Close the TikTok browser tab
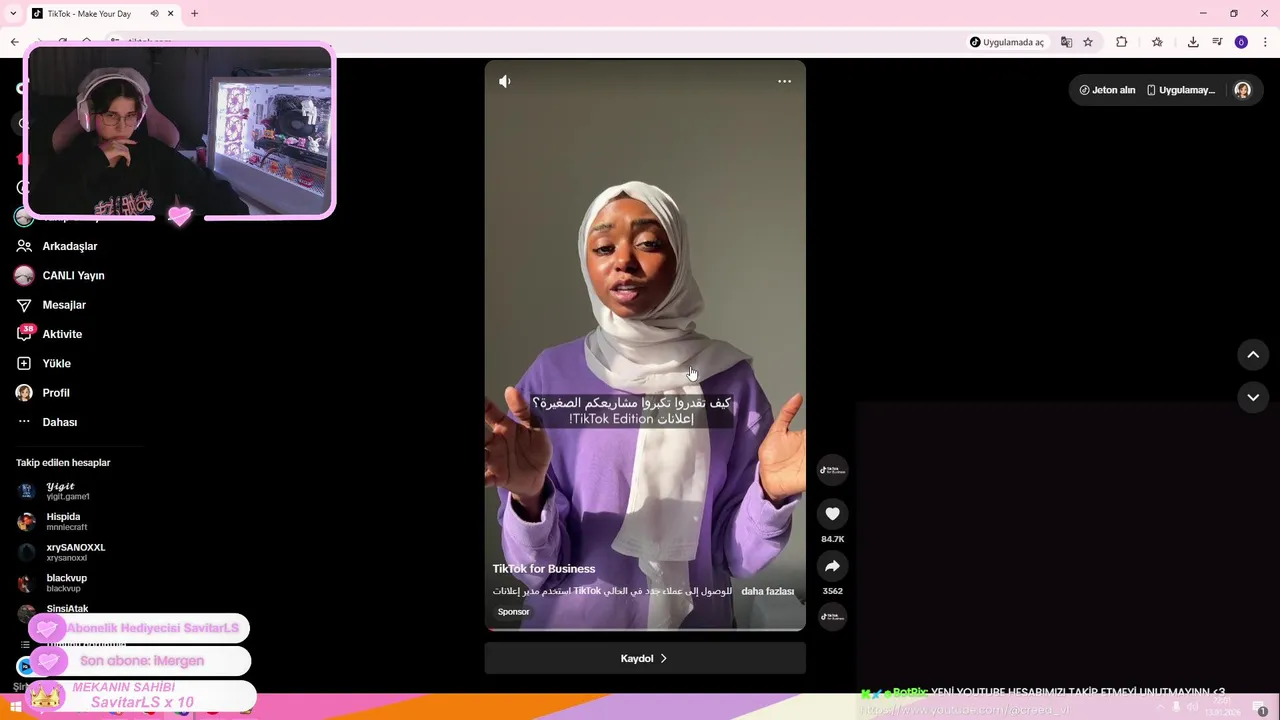The width and height of the screenshot is (1280, 720). (x=170, y=14)
